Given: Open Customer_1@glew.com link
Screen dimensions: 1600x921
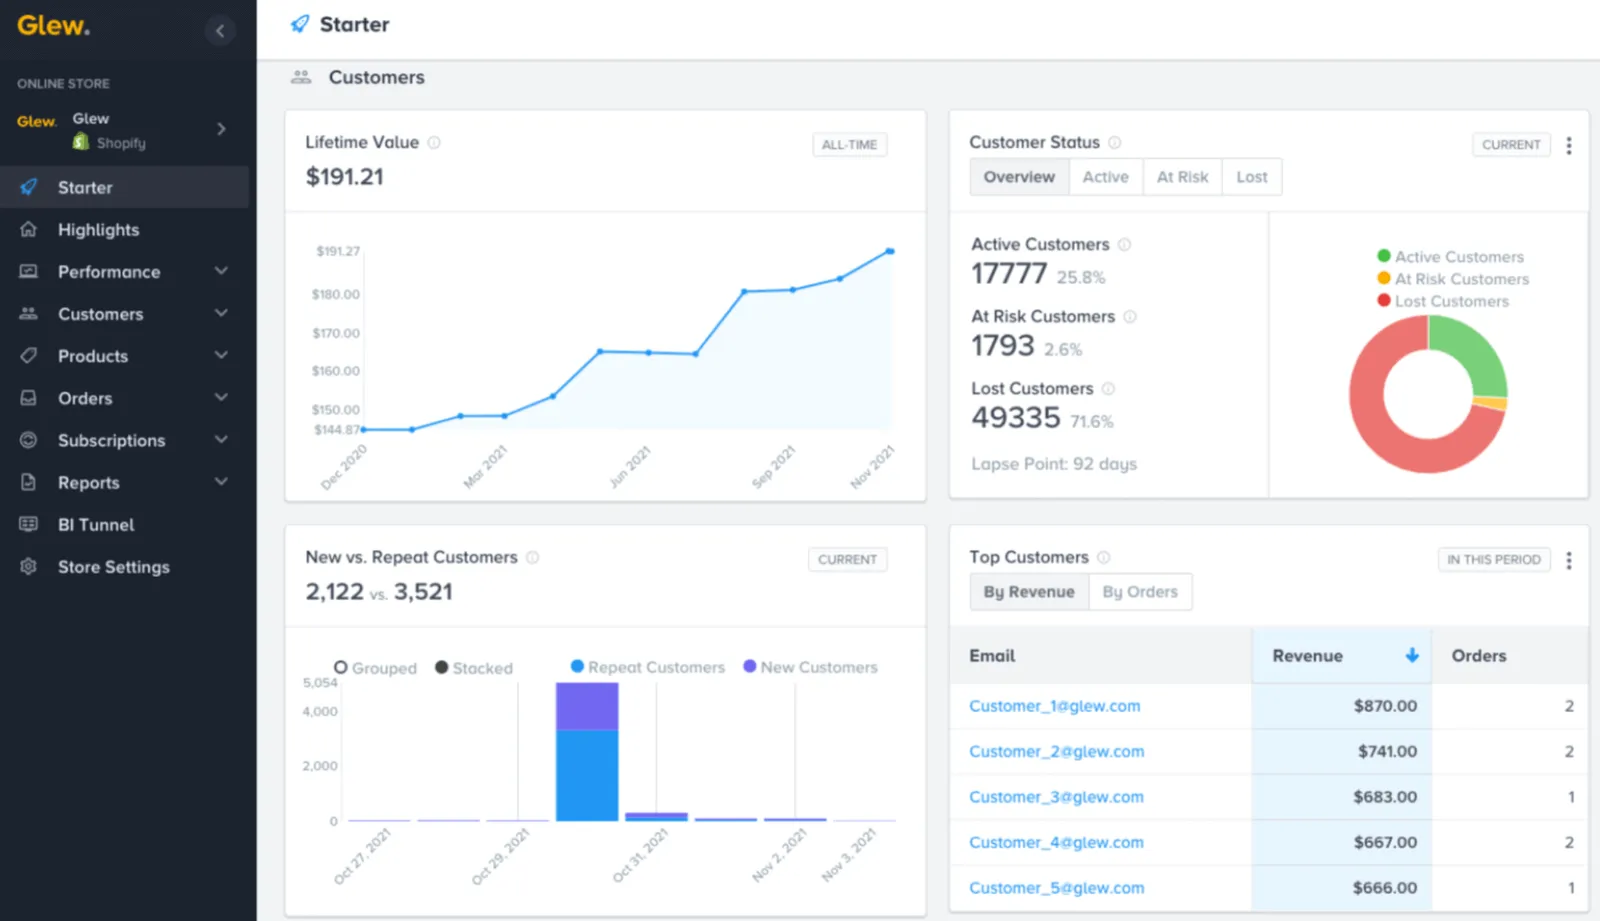Looking at the screenshot, I should 1054,706.
